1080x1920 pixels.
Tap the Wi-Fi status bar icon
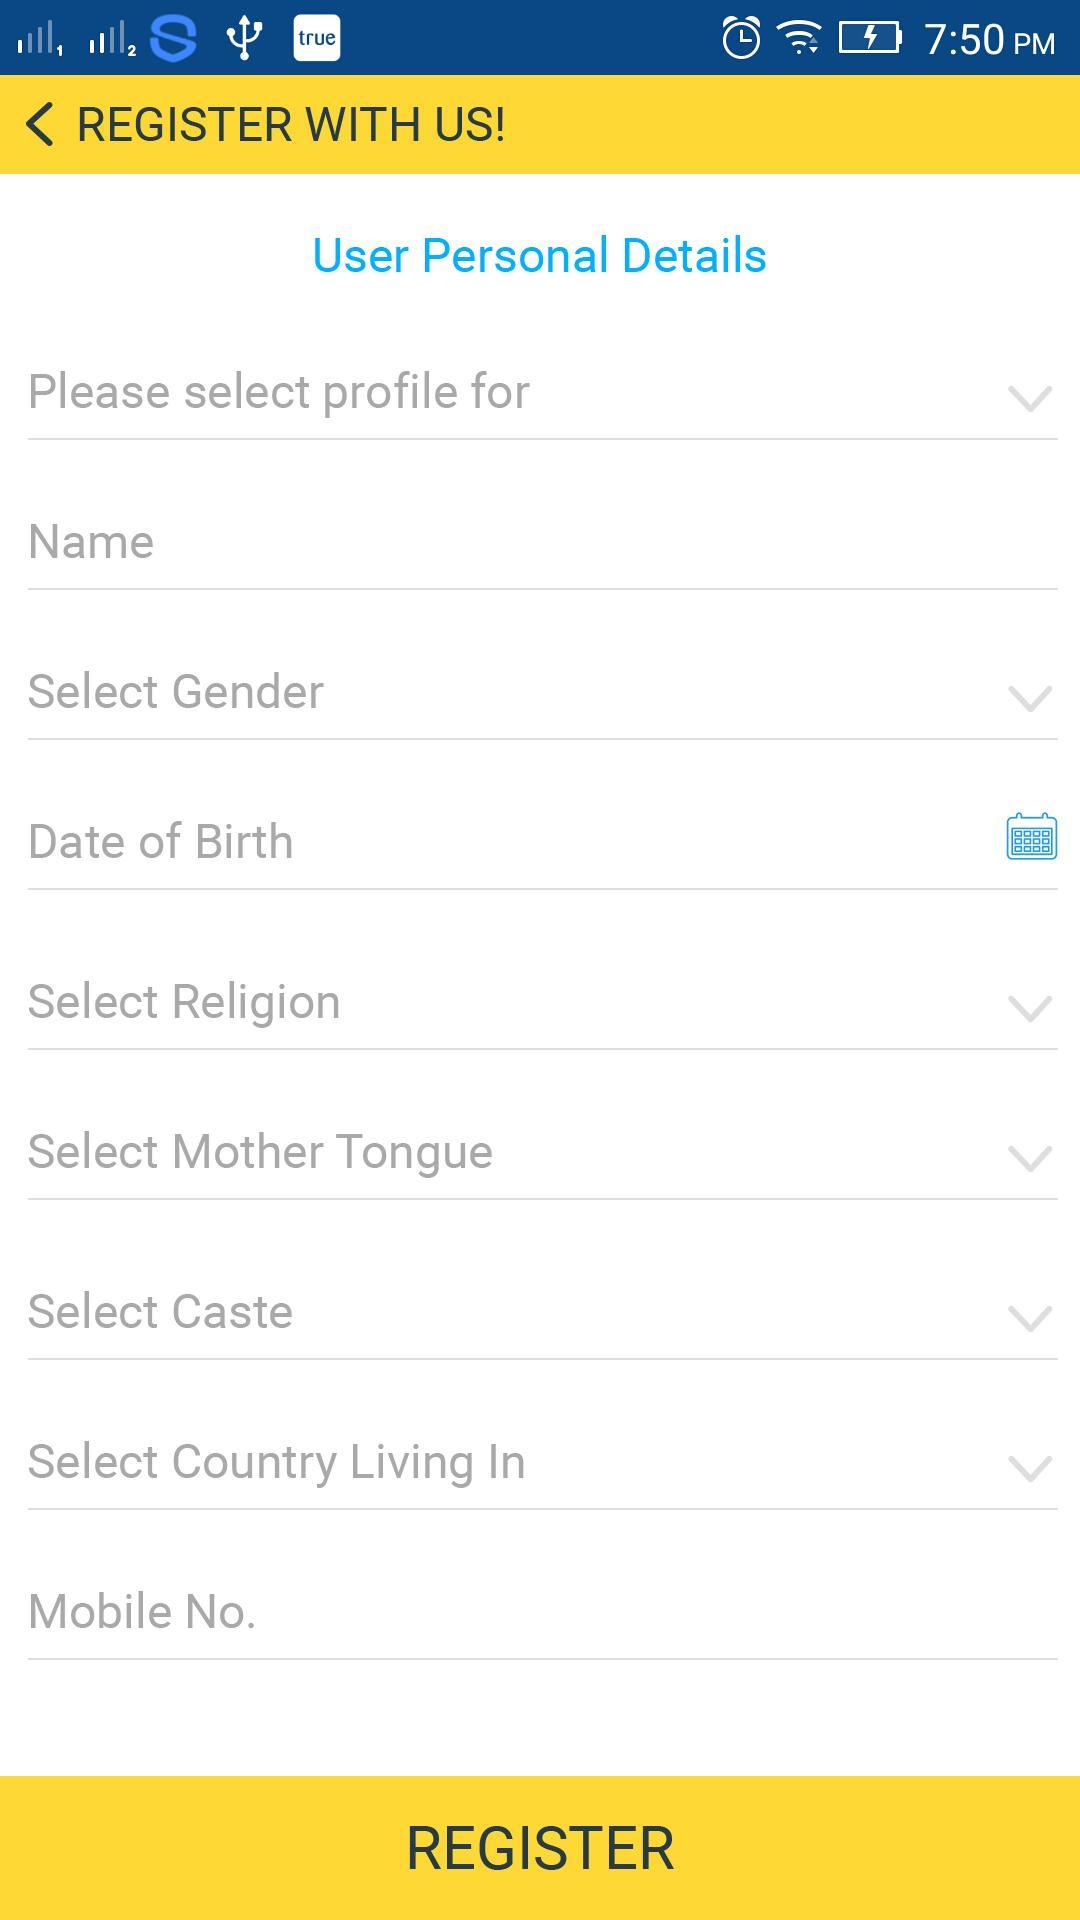click(x=800, y=39)
